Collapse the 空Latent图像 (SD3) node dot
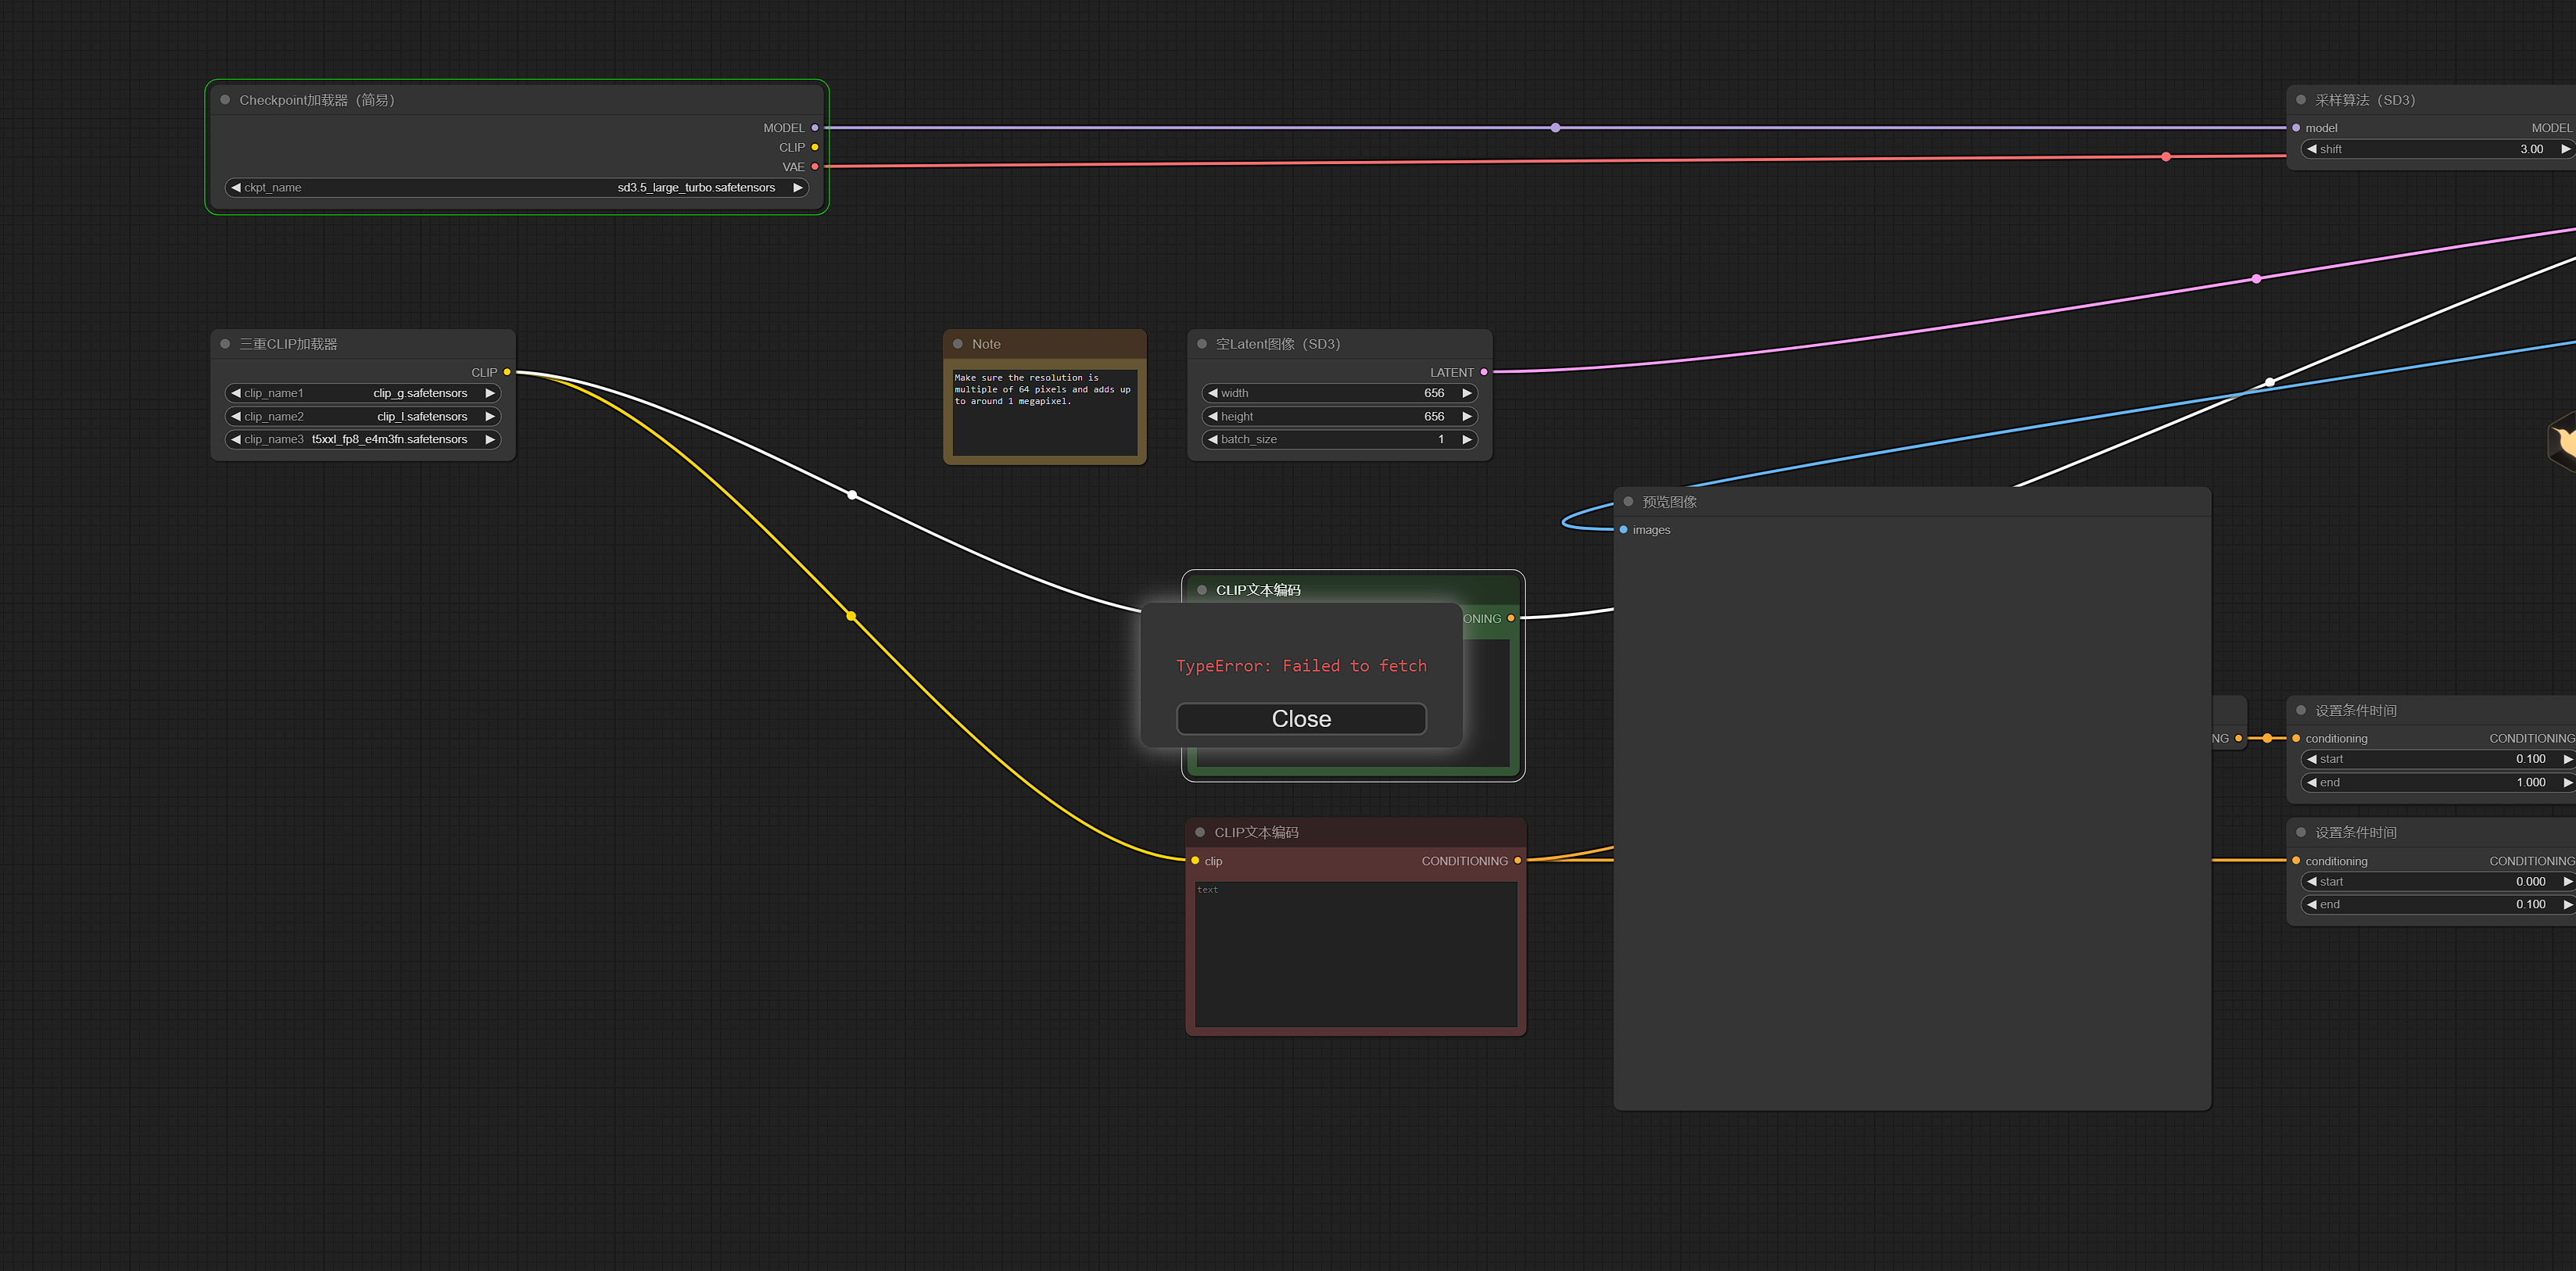This screenshot has width=2576, height=1271. point(1202,344)
